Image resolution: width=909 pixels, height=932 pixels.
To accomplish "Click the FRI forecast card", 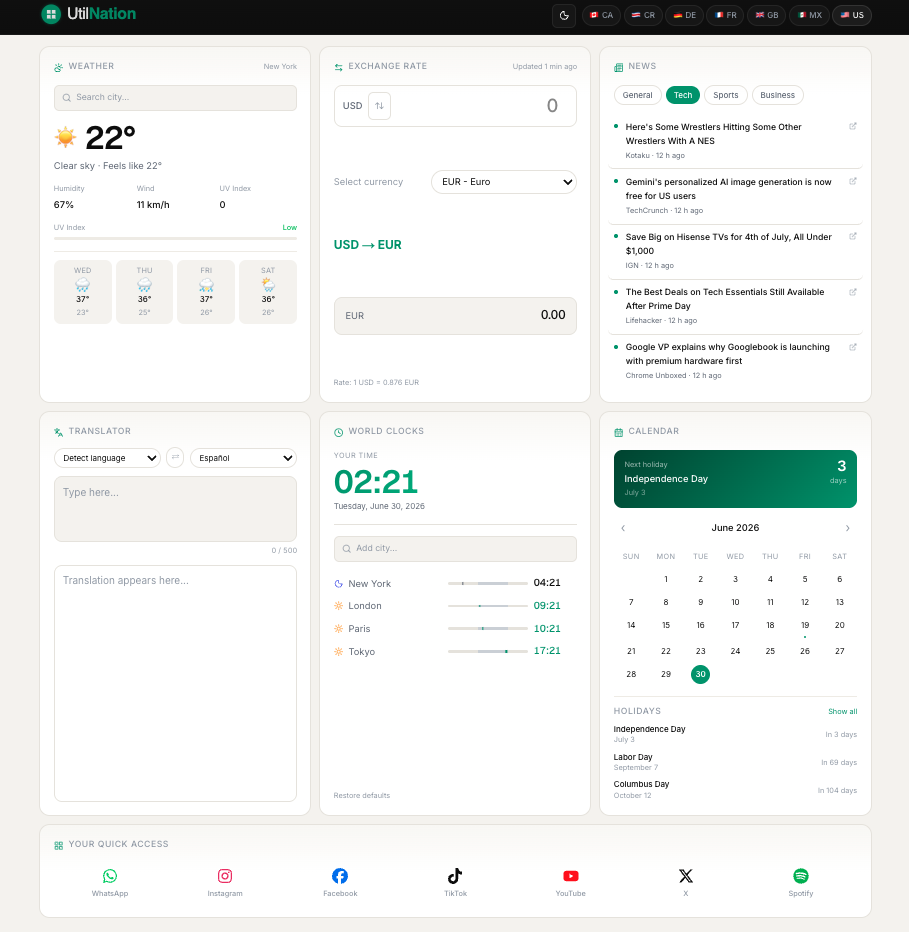I will click(x=206, y=292).
